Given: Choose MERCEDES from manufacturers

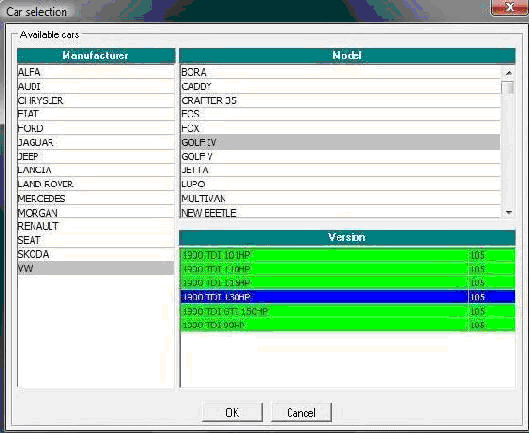Looking at the screenshot, I should pyautogui.click(x=96, y=198).
